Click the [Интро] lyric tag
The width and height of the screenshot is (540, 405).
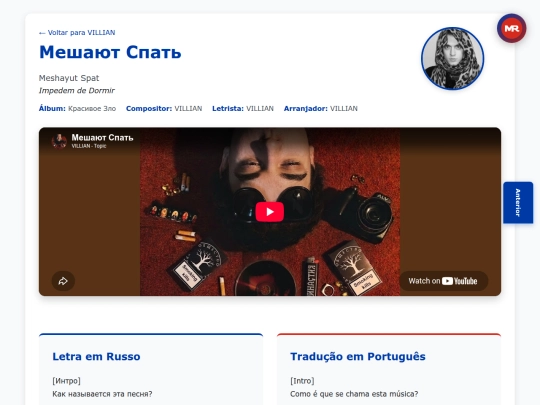coord(66,381)
